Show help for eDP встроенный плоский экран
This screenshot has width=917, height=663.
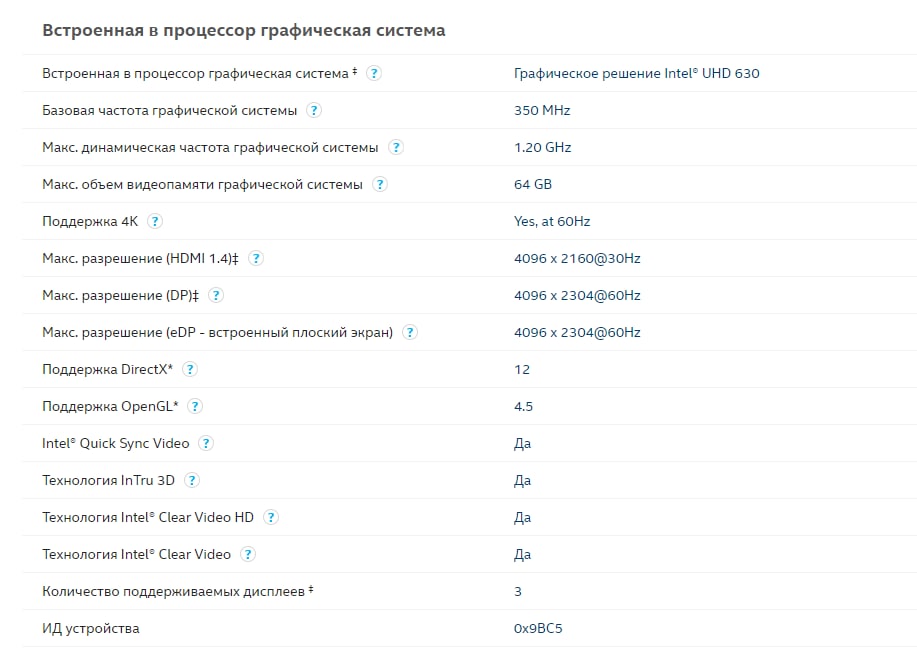[x=411, y=332]
